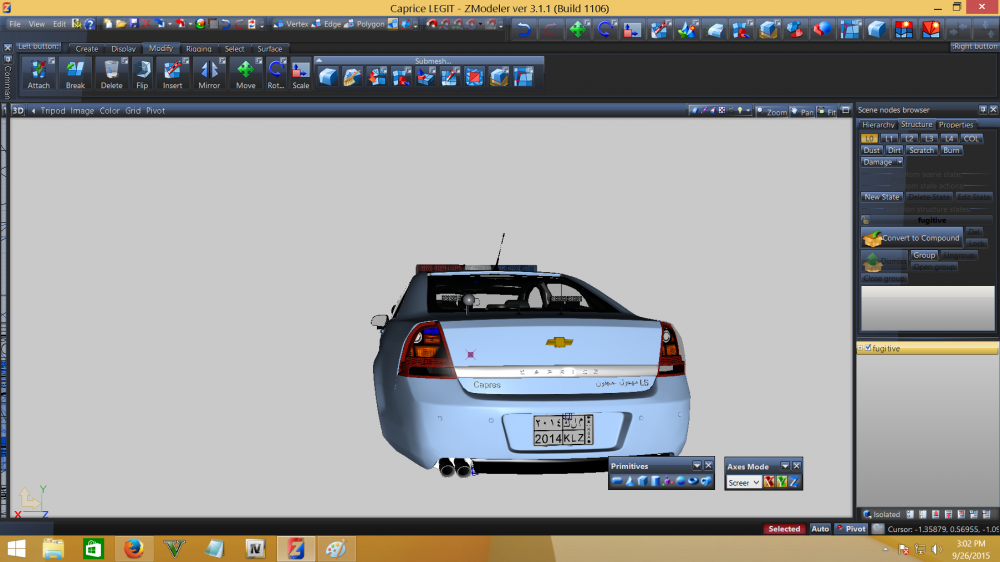The width and height of the screenshot is (1000, 562).
Task: Expand the fugitive tree node
Action: pos(860,348)
